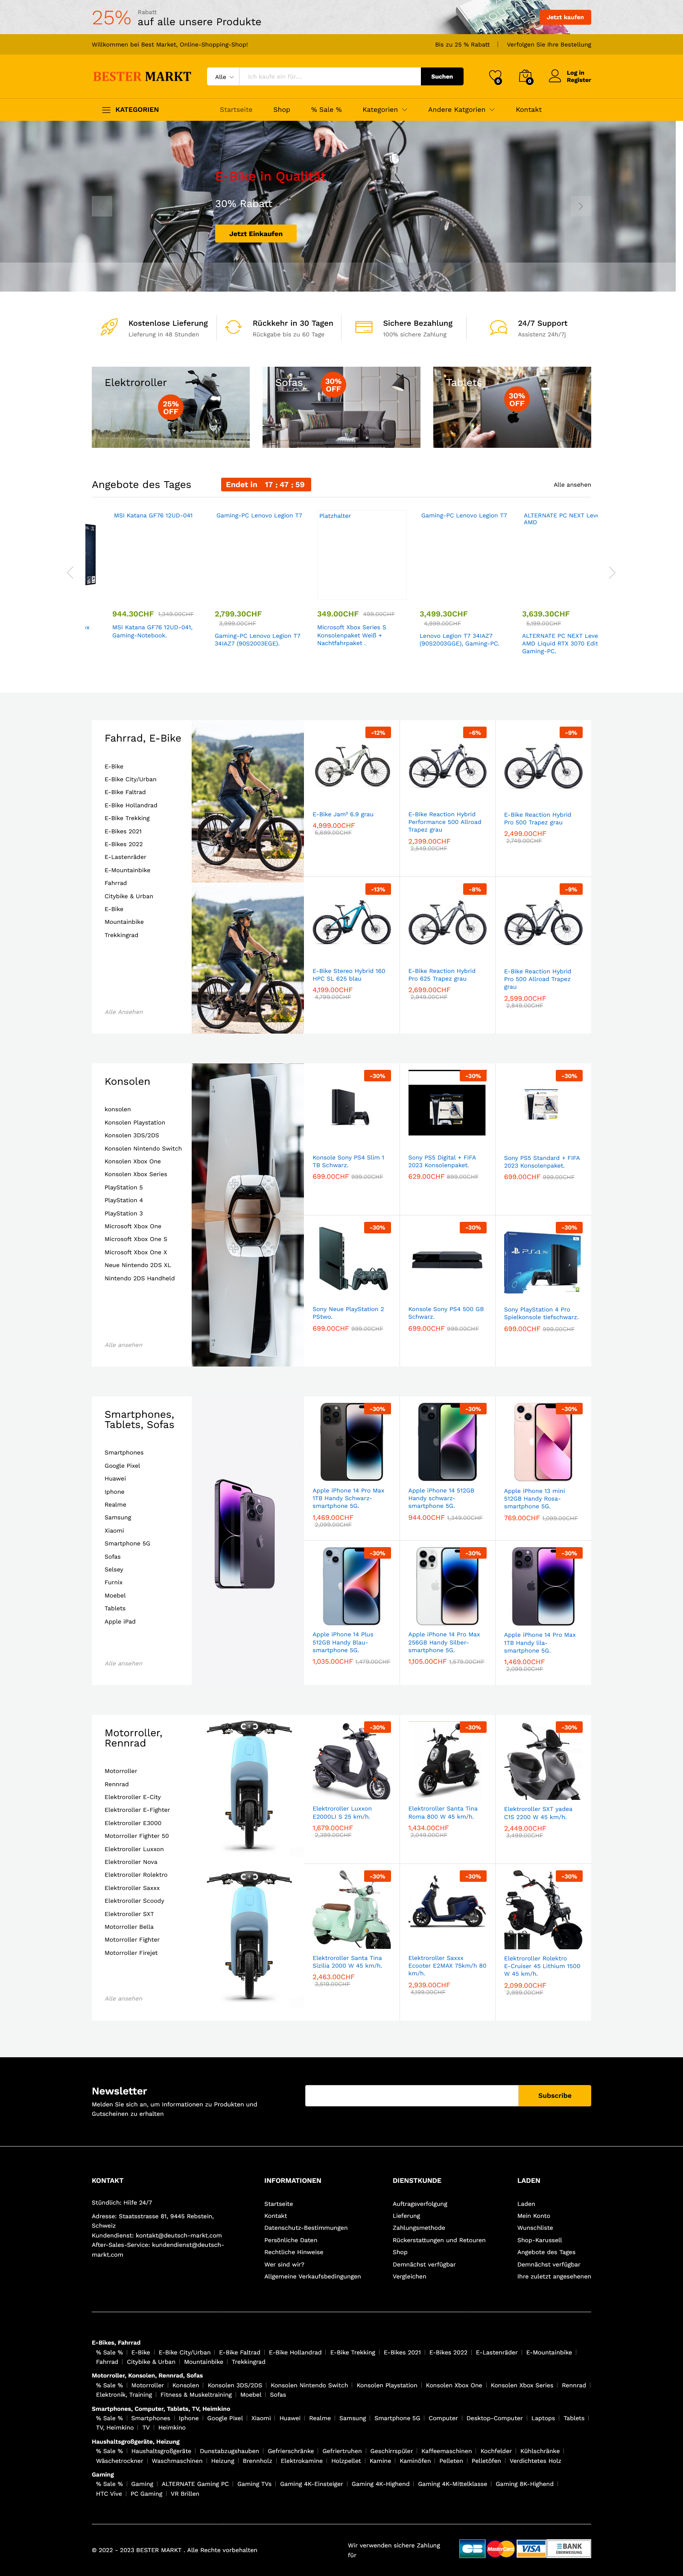Open the Shop menu item
The height and width of the screenshot is (2576, 683).
pyautogui.click(x=282, y=110)
